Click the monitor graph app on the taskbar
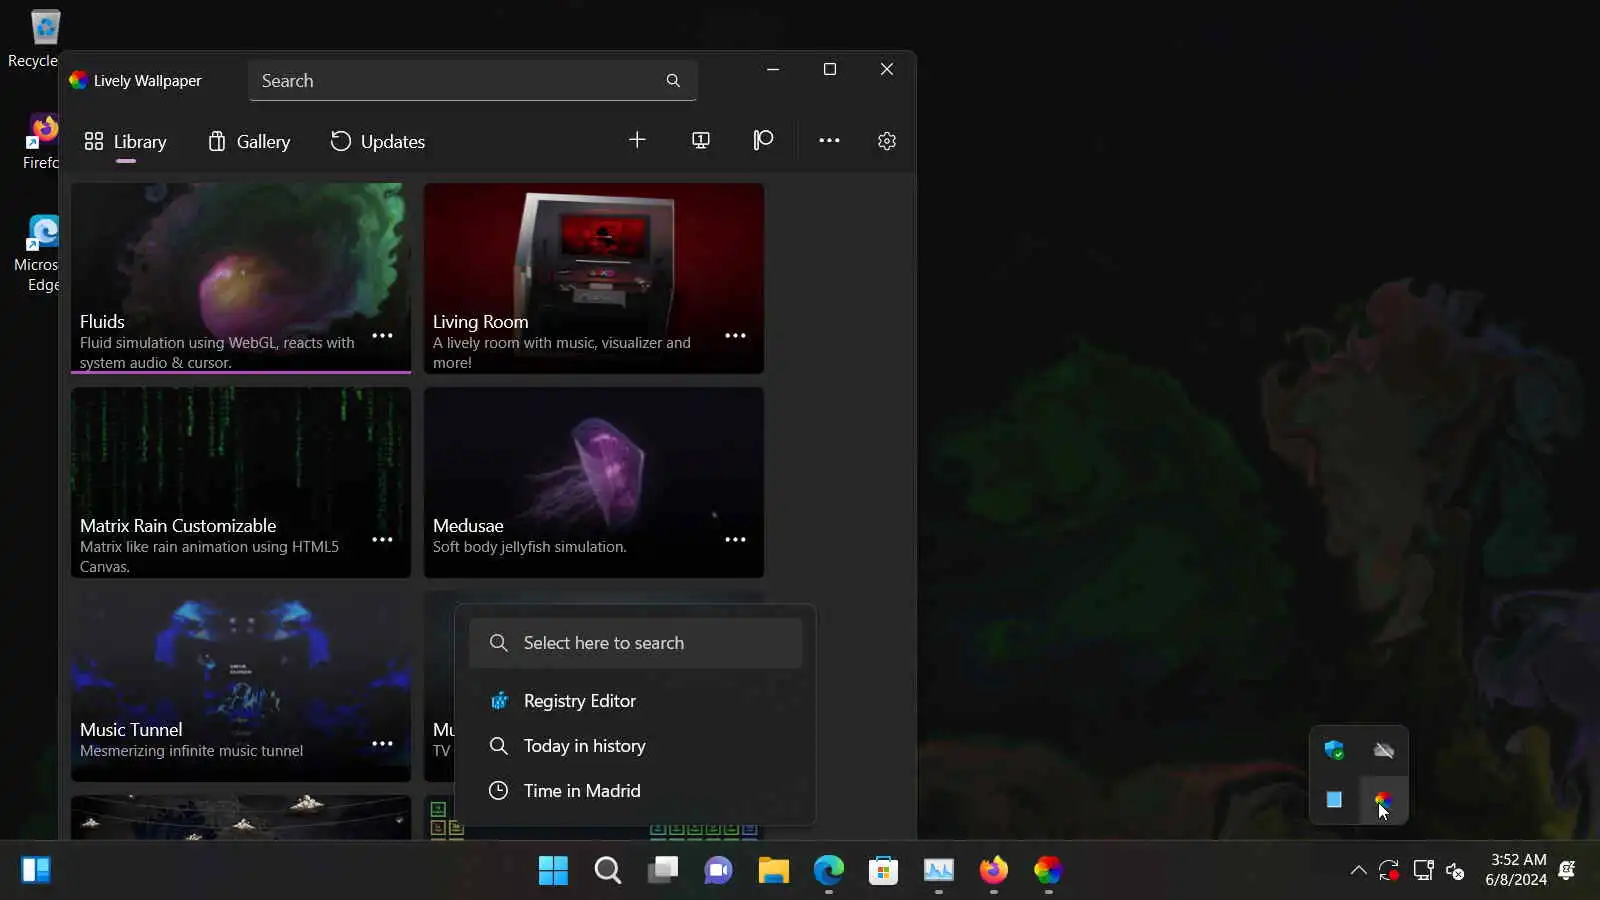Screen dimensions: 1600x900 (x=938, y=870)
